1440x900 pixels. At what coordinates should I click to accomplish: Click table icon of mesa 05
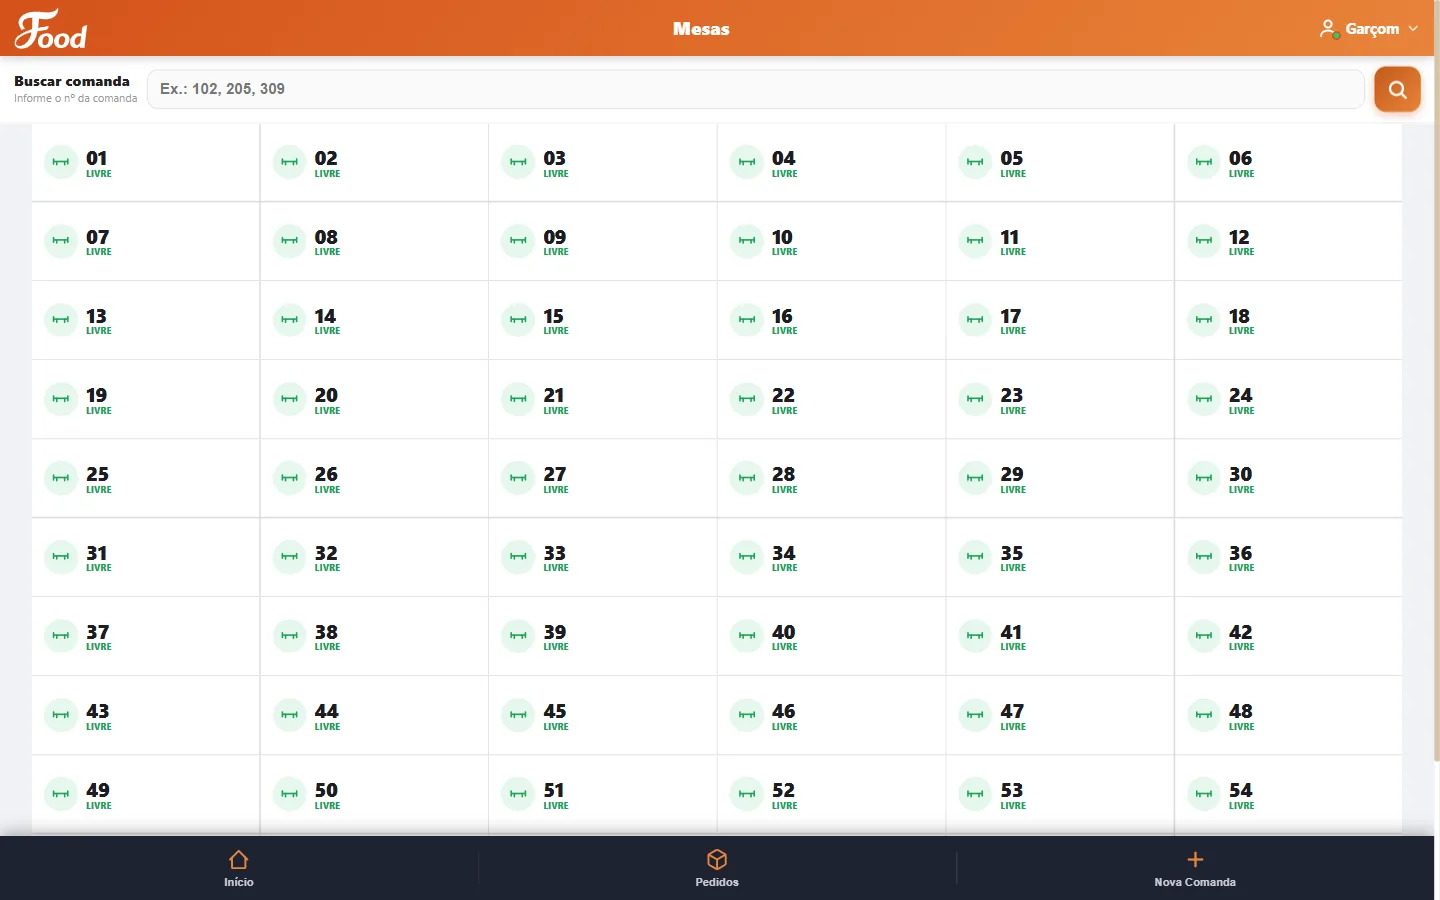(x=975, y=162)
